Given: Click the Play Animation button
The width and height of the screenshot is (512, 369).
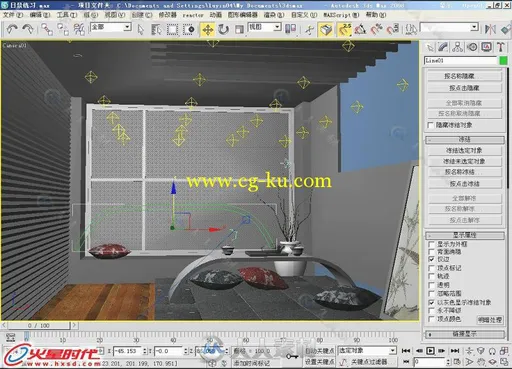Looking at the screenshot, I should [x=431, y=351].
